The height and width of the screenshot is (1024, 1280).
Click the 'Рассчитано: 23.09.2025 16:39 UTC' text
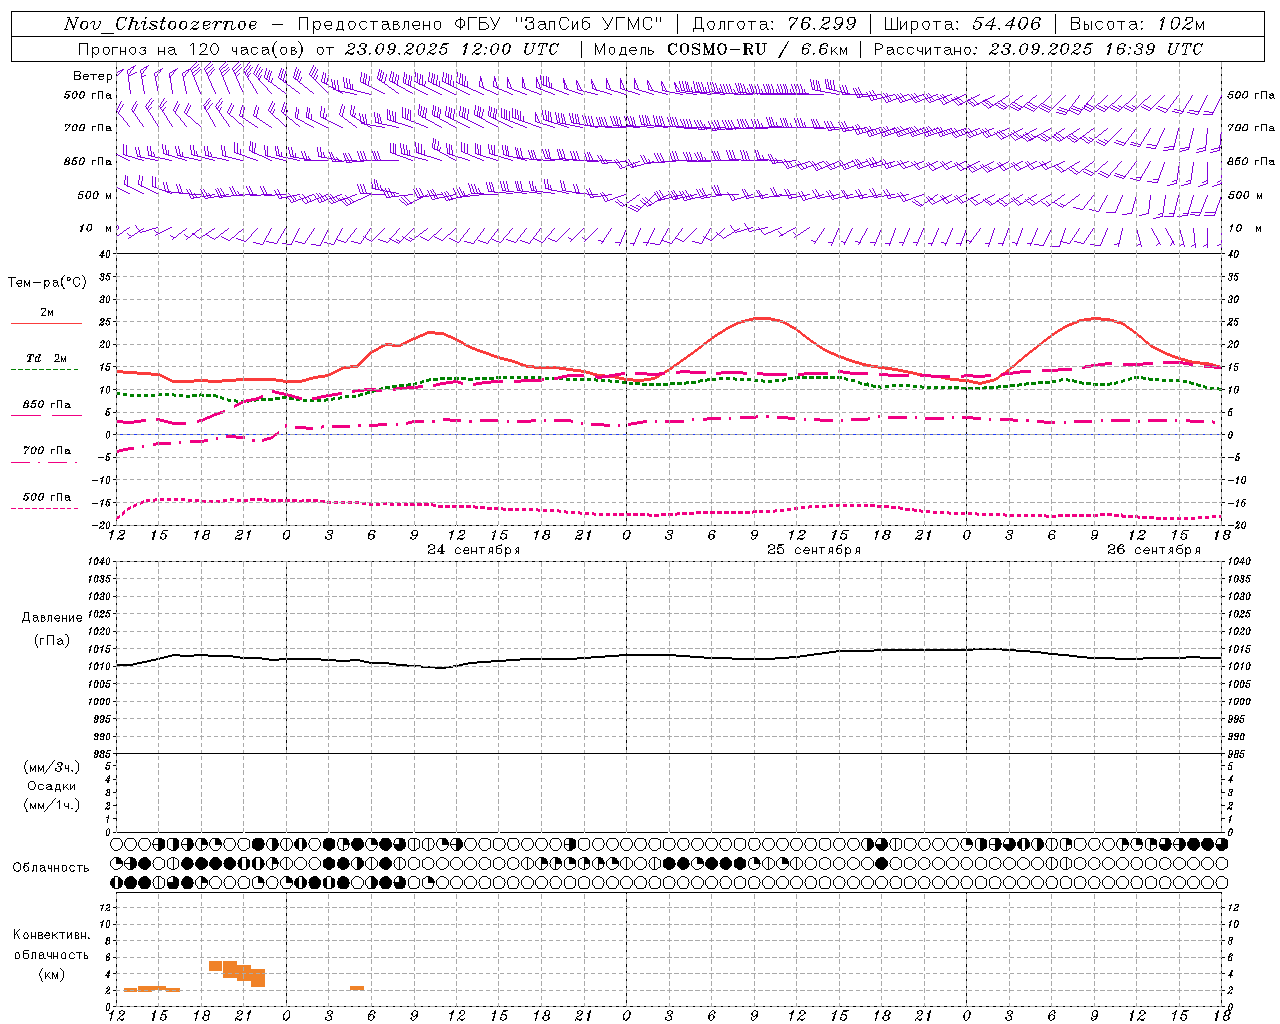point(1038,49)
